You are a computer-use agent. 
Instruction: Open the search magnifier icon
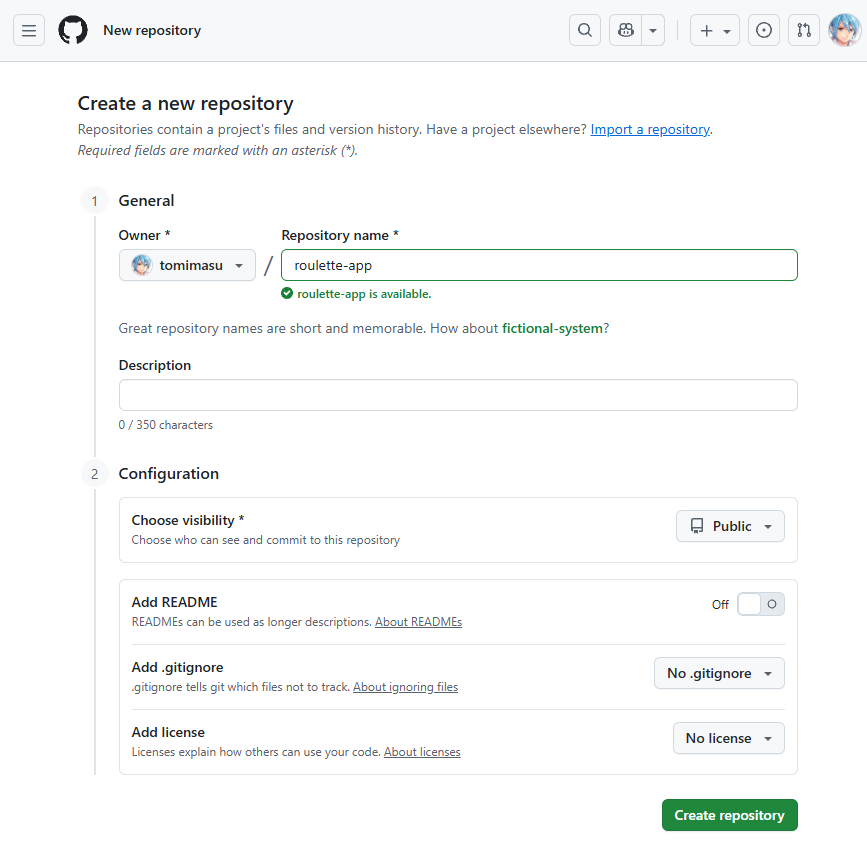(585, 31)
